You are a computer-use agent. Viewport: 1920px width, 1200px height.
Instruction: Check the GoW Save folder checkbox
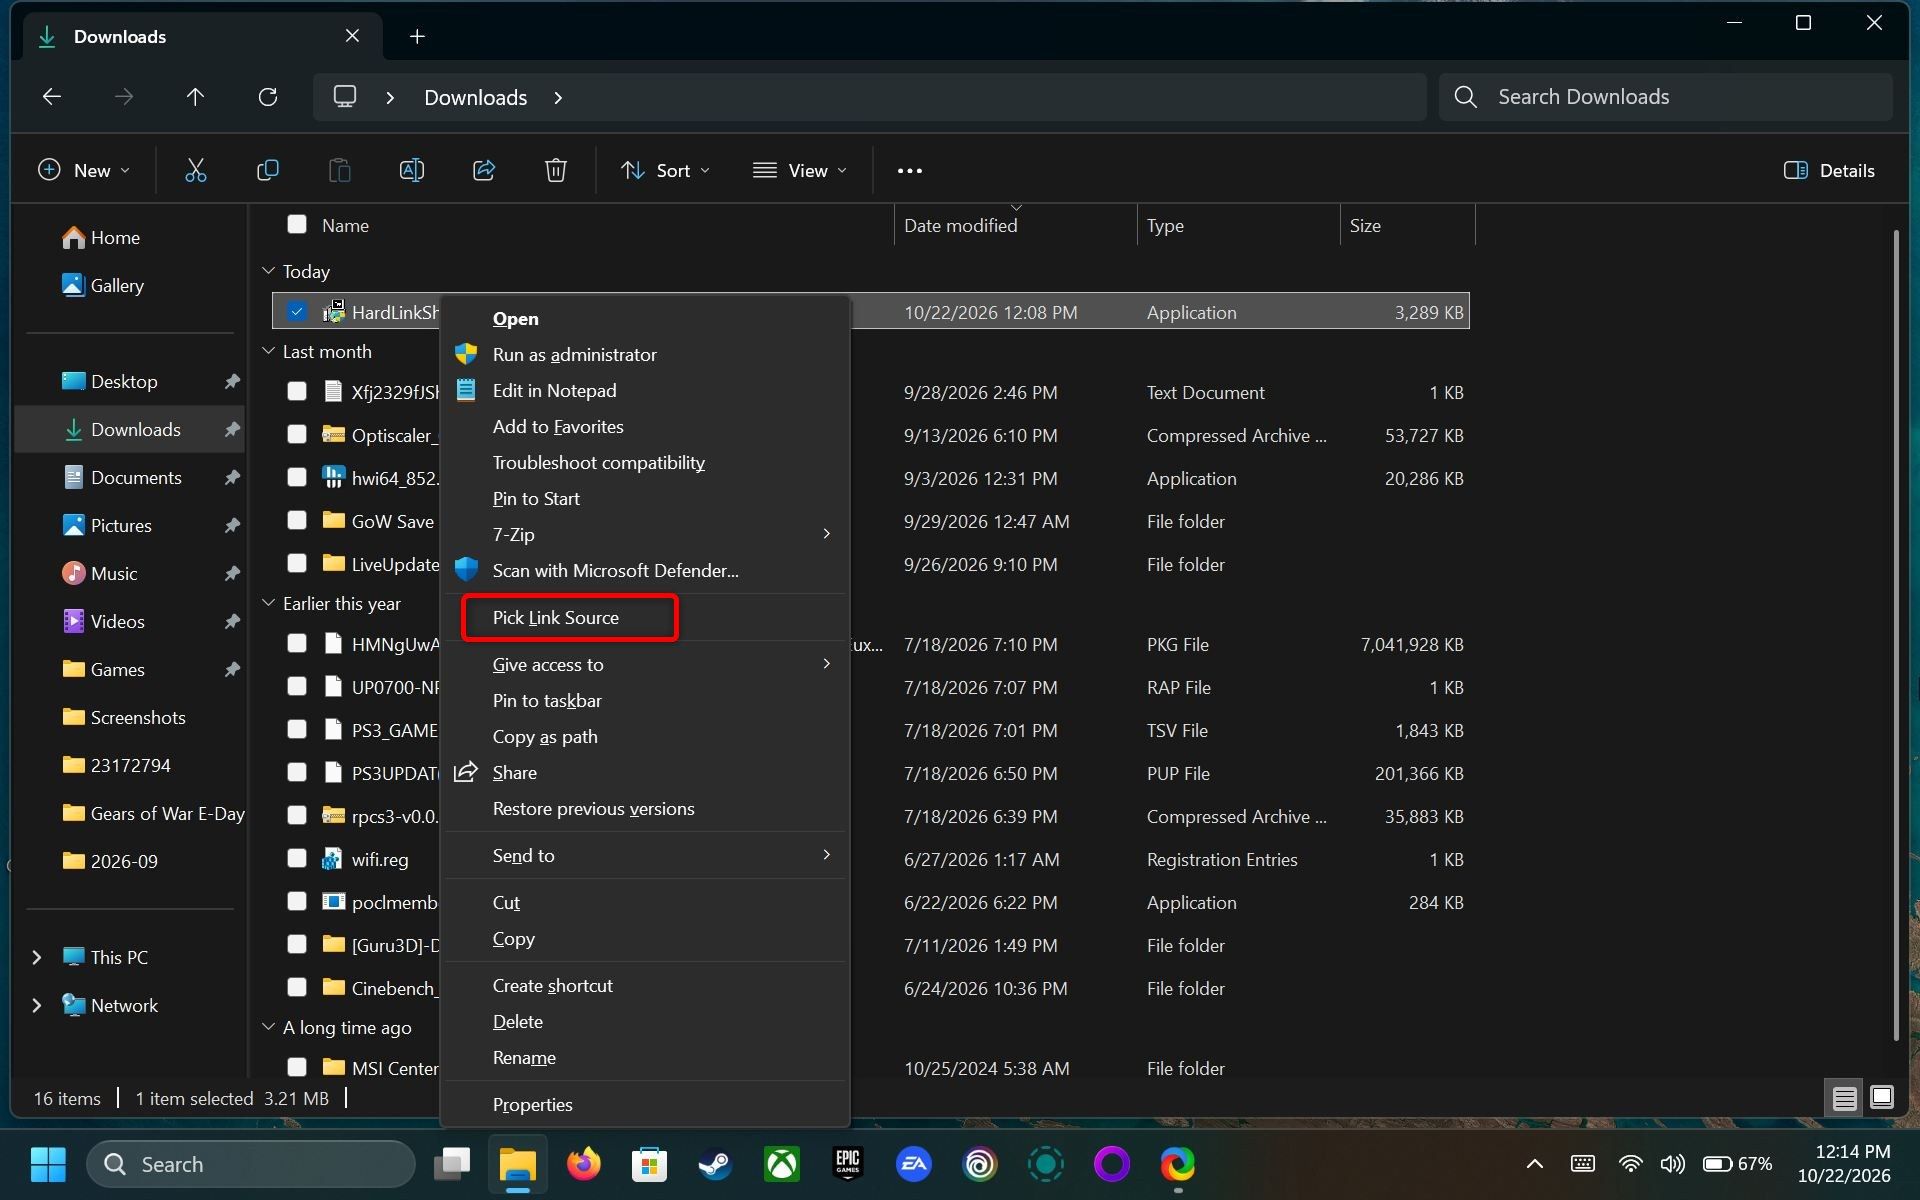(x=297, y=521)
